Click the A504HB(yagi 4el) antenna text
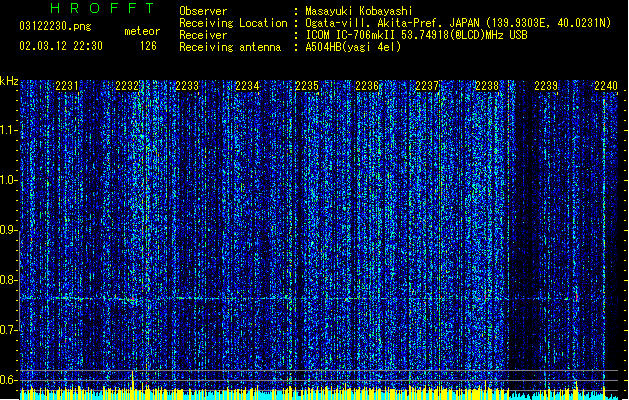This screenshot has width=629, height=400. point(353,47)
